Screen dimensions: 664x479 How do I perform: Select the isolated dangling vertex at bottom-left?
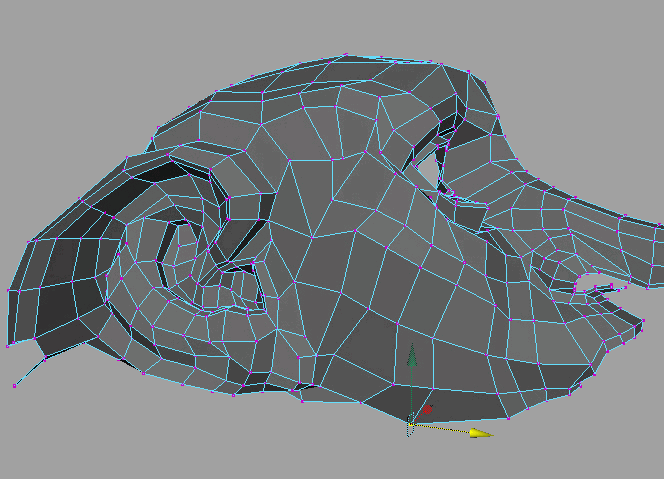[14, 385]
